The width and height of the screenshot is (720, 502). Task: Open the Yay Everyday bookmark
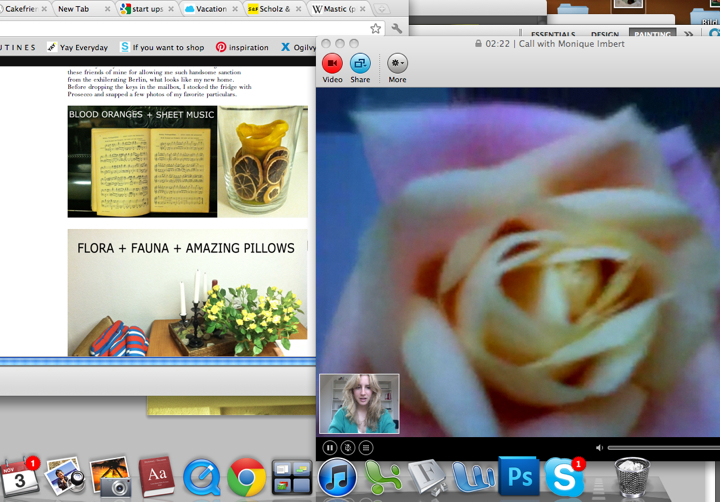78,47
